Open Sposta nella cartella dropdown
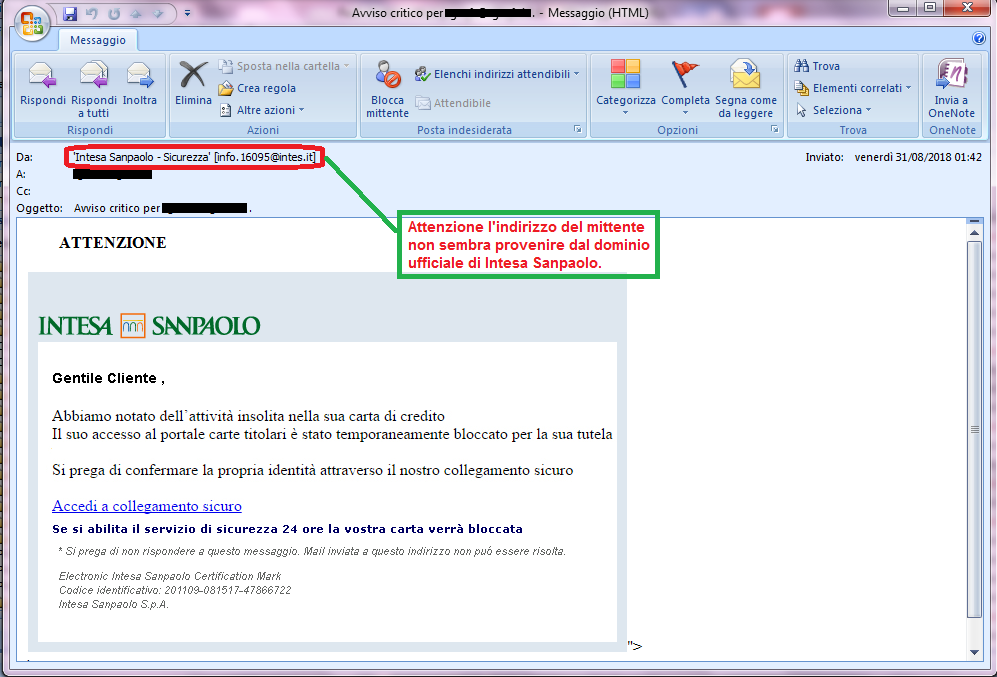Image resolution: width=997 pixels, height=677 pixels. click(284, 66)
